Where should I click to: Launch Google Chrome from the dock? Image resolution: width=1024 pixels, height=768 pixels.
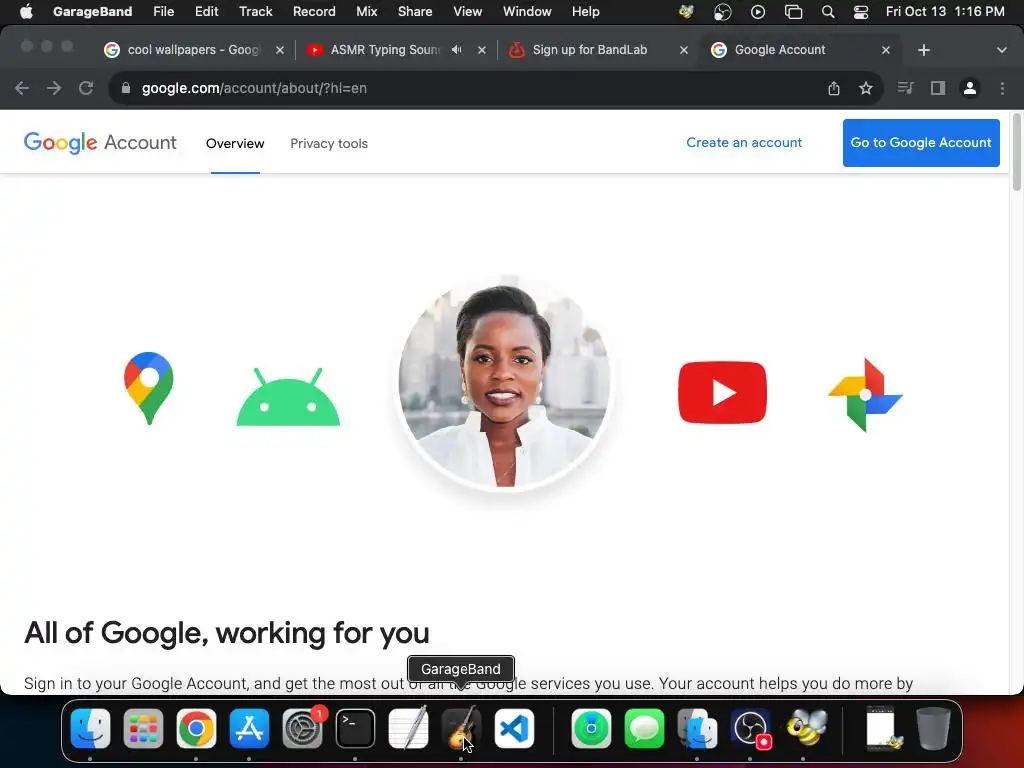196,728
